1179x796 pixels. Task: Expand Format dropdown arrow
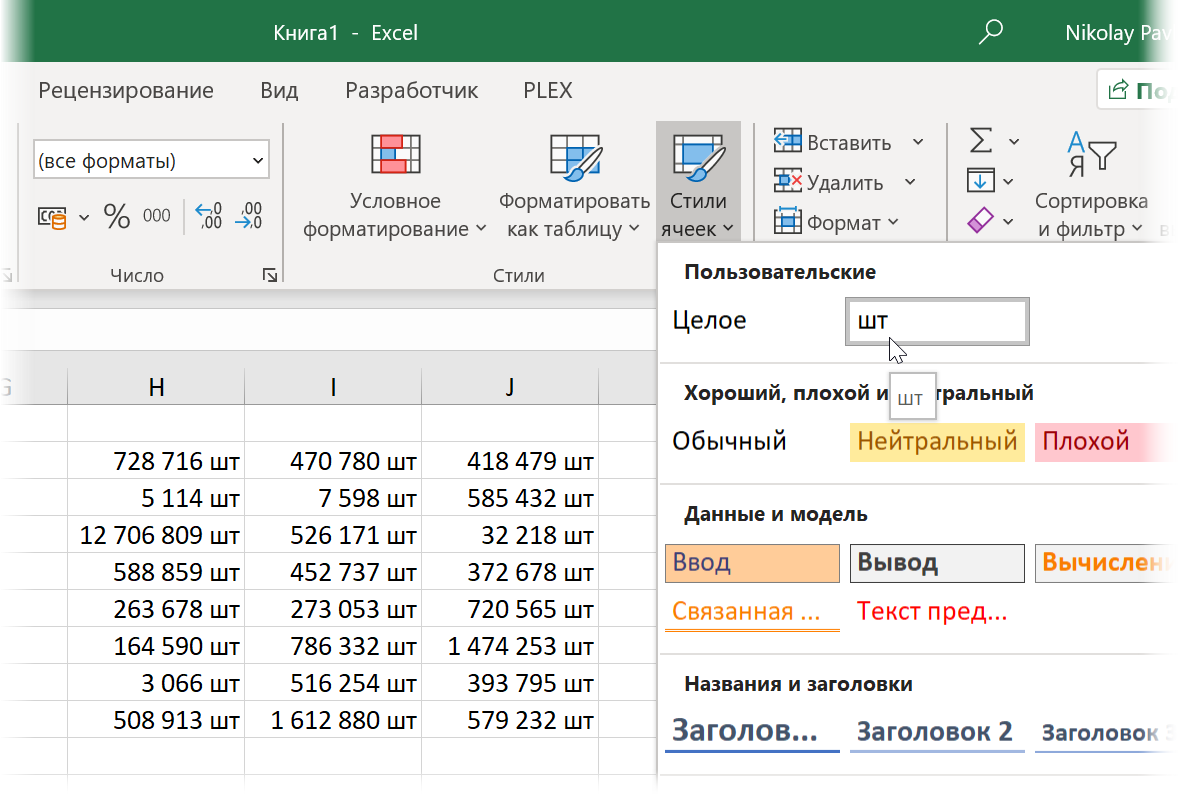tap(893, 222)
